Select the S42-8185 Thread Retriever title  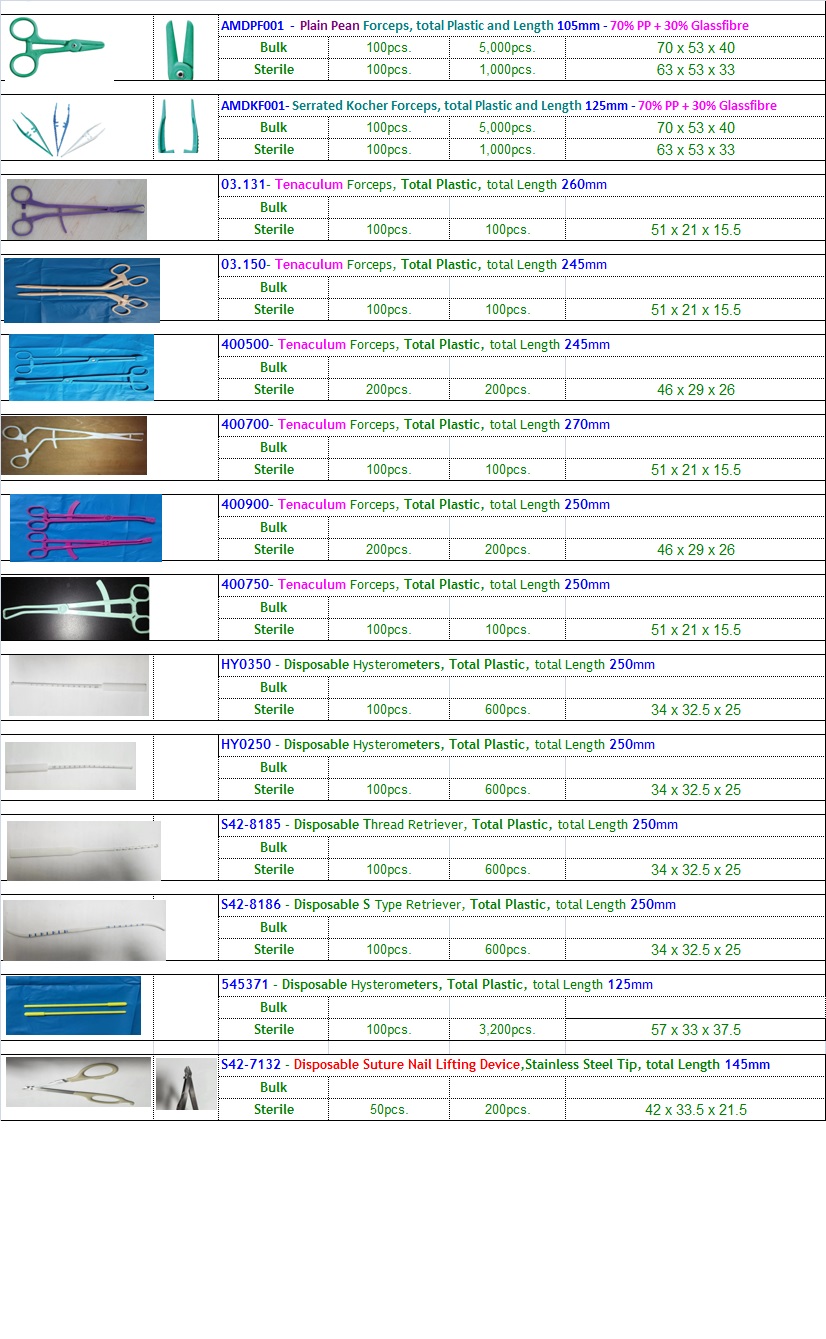449,825
